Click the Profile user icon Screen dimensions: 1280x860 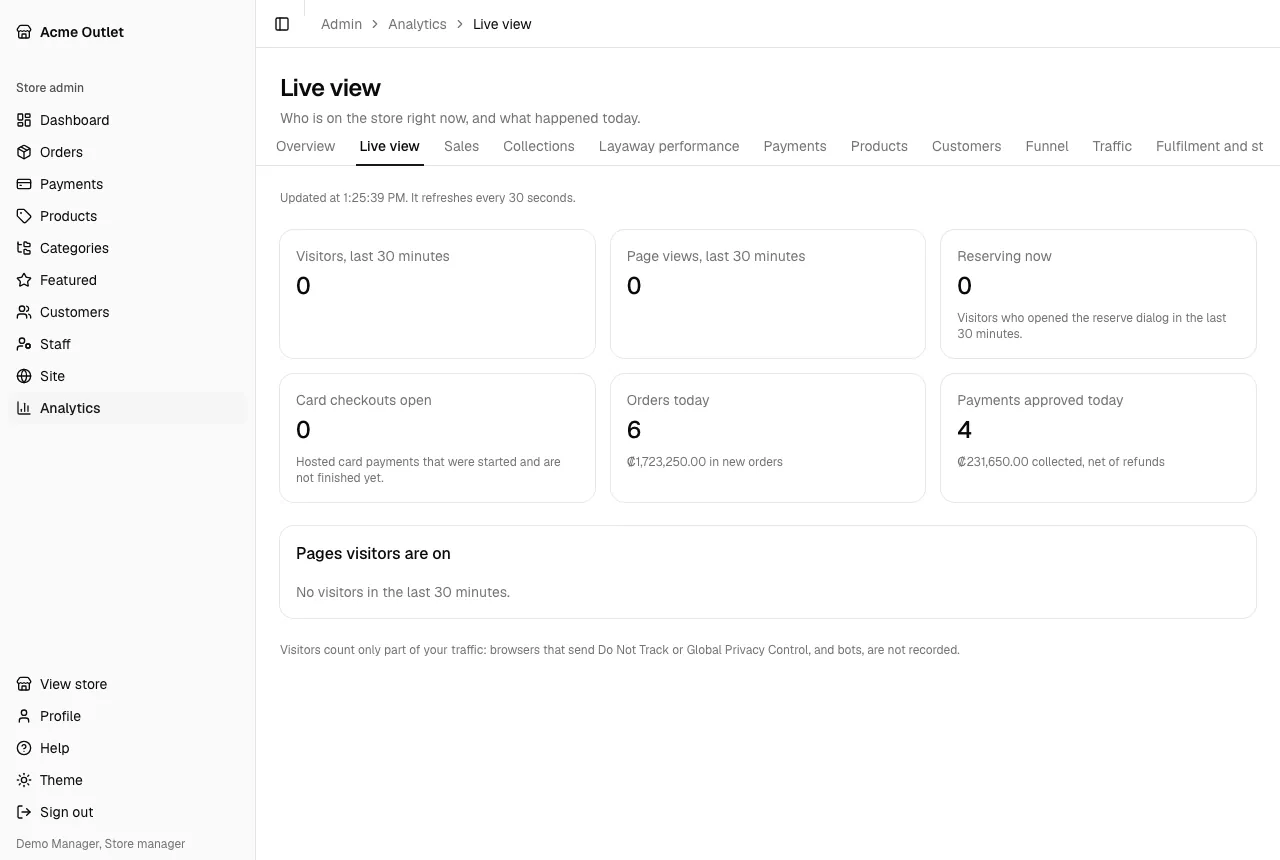(24, 716)
